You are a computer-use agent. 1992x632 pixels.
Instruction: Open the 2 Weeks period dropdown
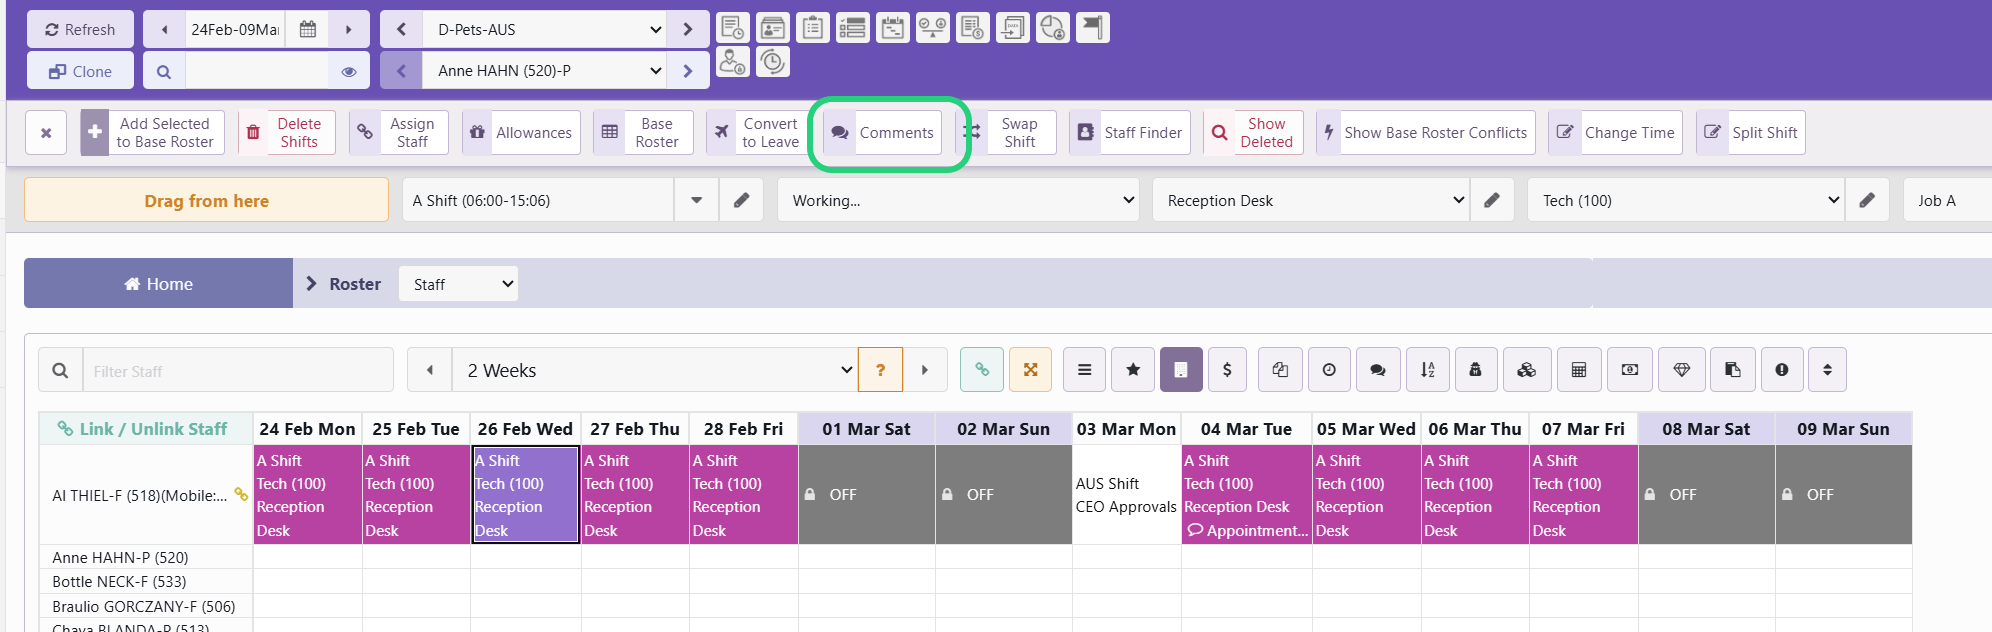pos(655,370)
